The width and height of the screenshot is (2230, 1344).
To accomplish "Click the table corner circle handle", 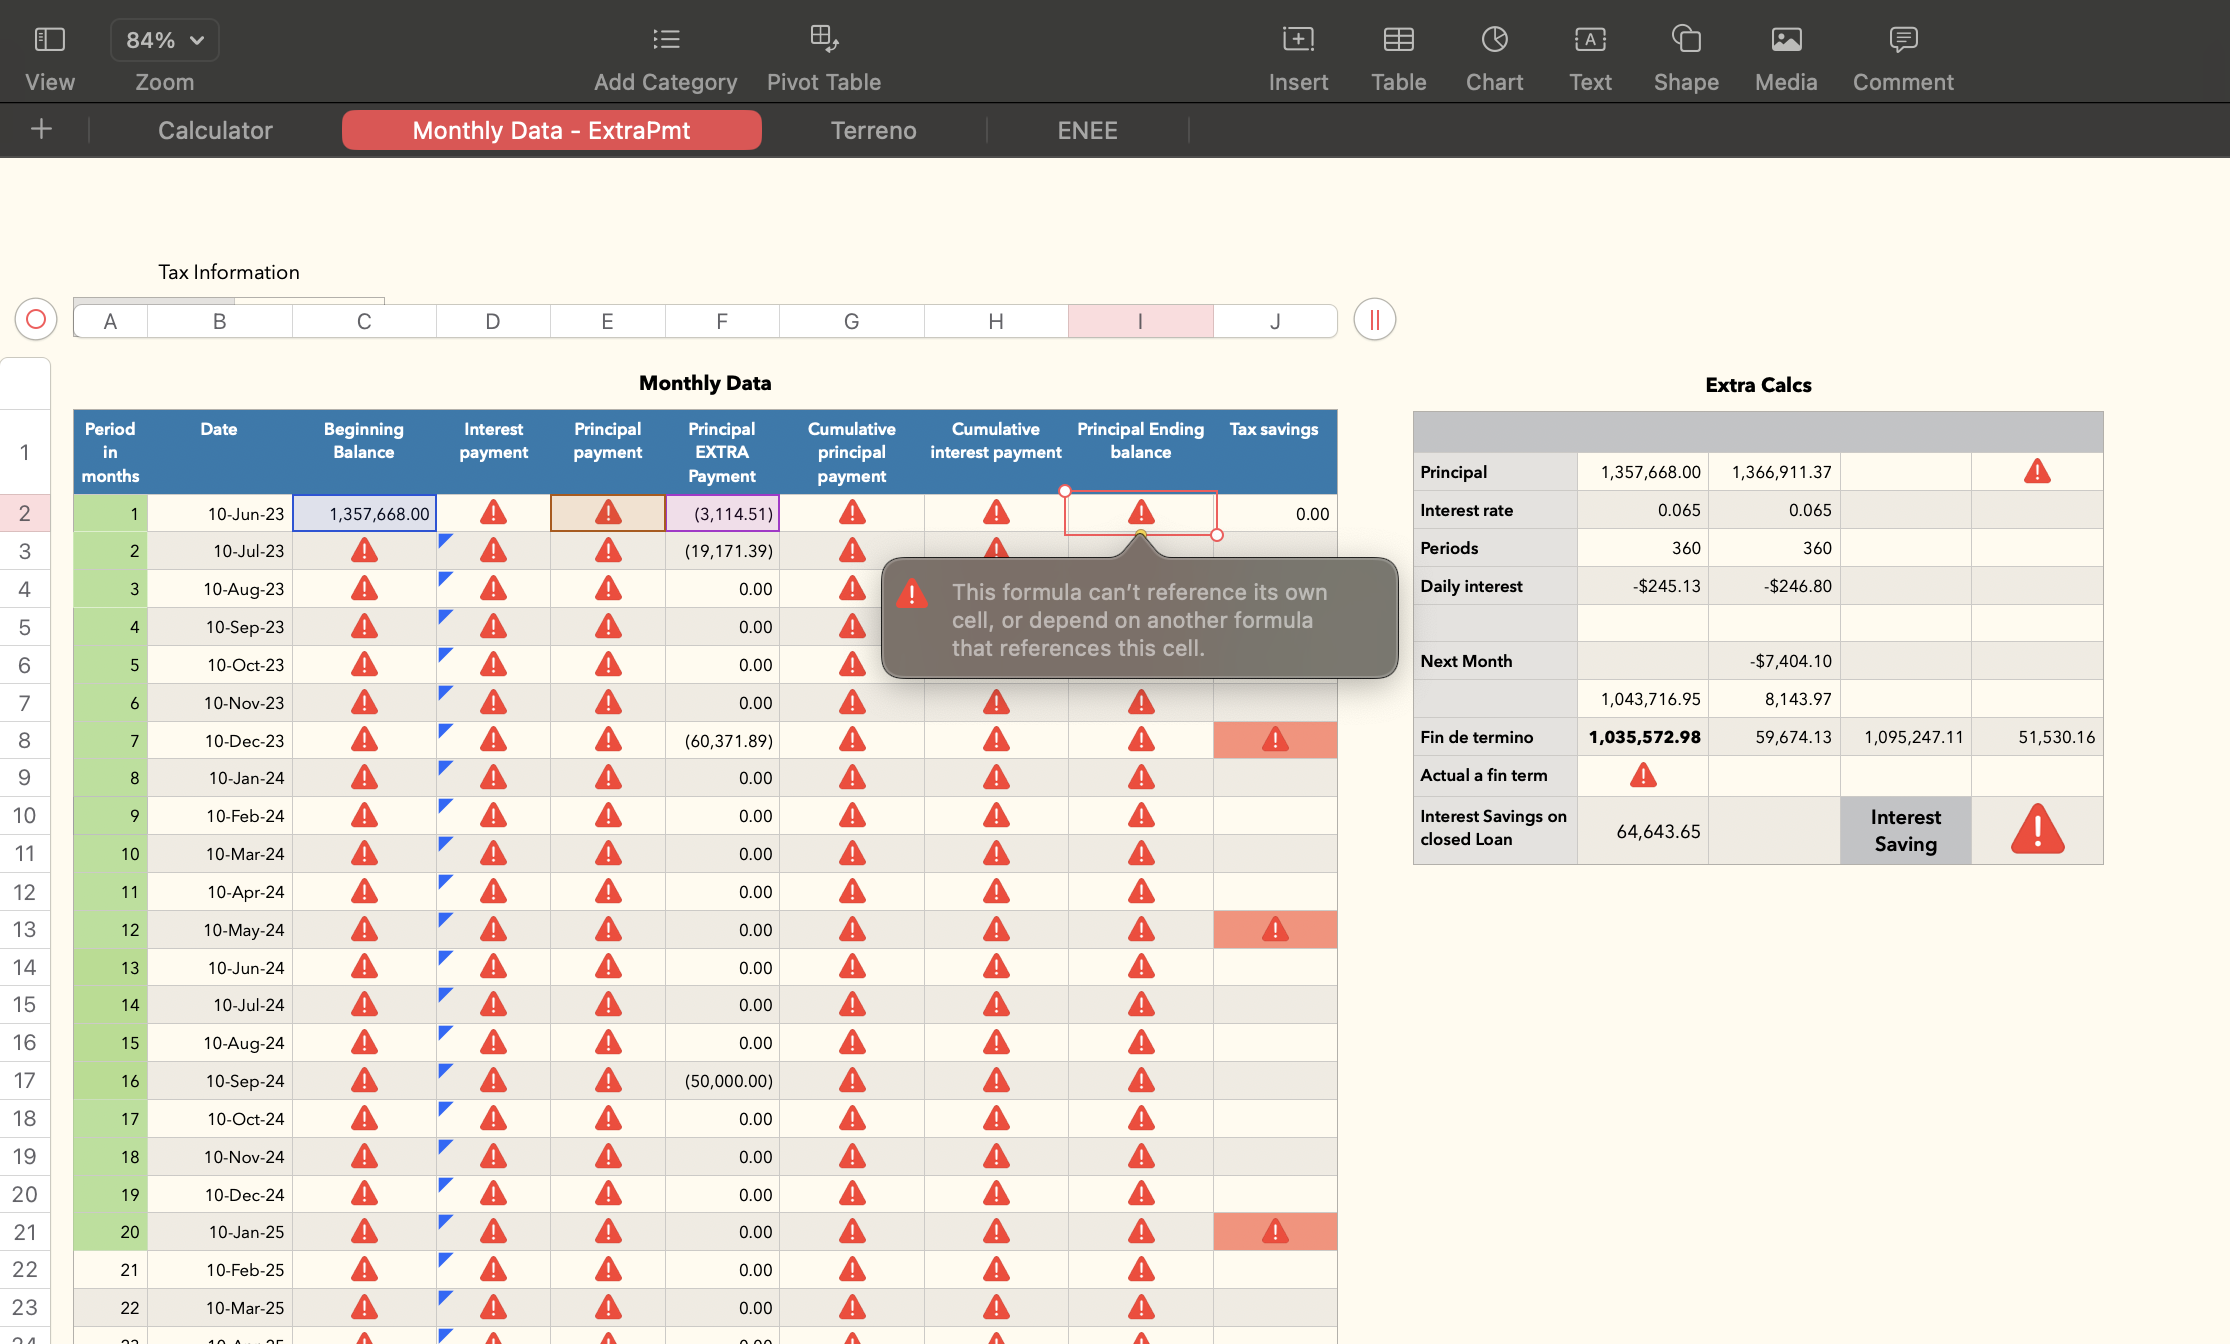I will [36, 320].
